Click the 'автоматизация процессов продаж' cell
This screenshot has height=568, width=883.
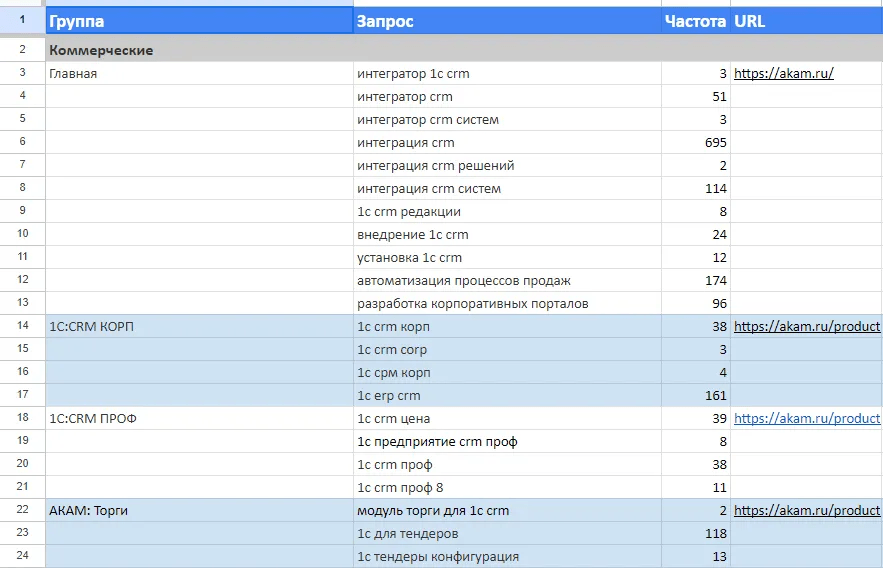[x=507, y=281]
